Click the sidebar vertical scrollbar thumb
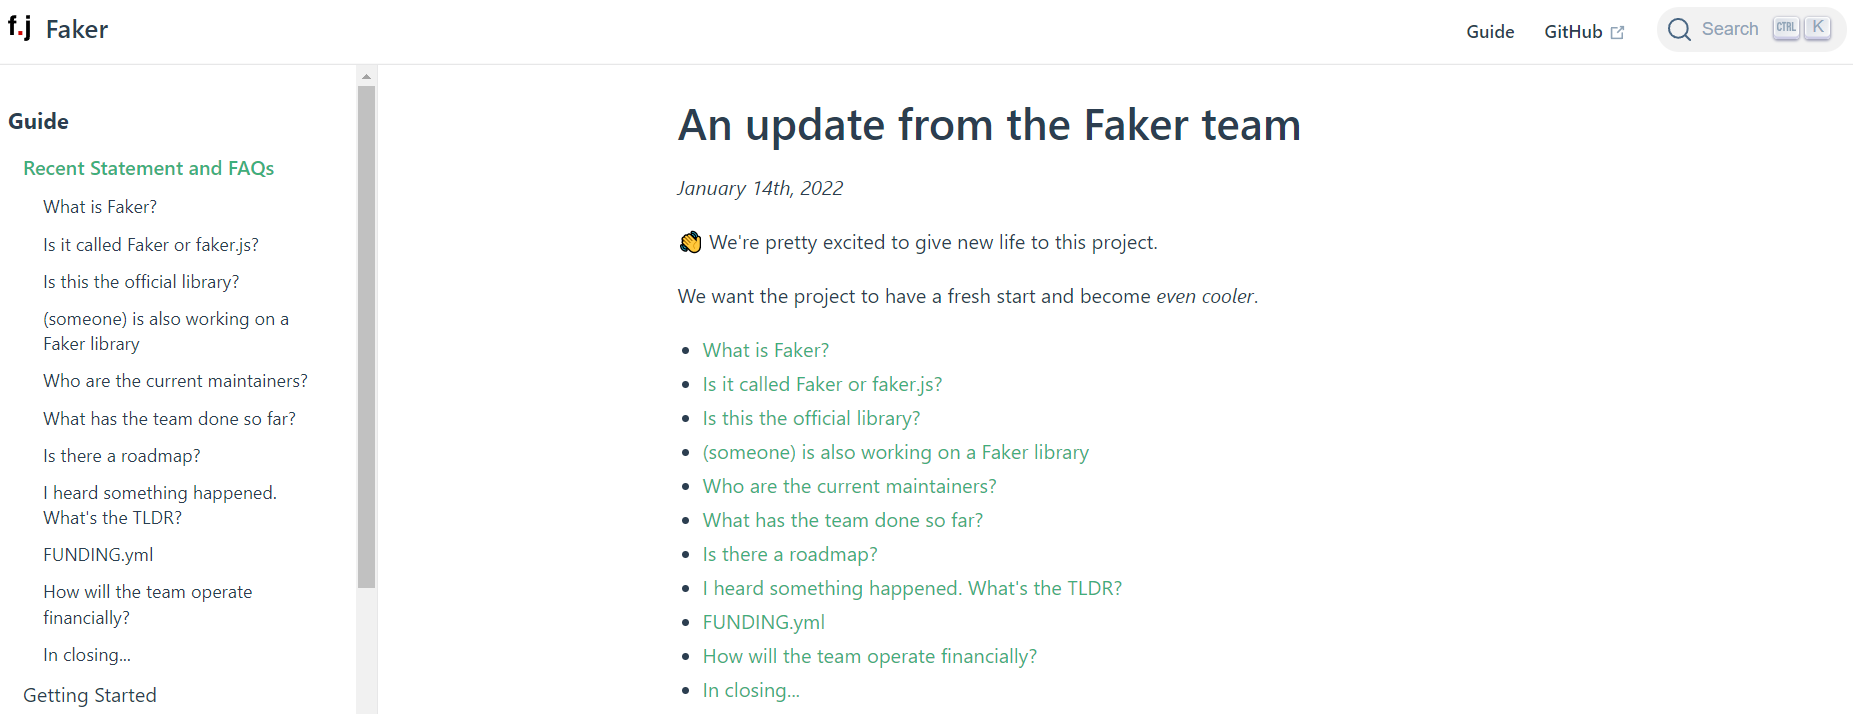The height and width of the screenshot is (714, 1853). [x=366, y=336]
